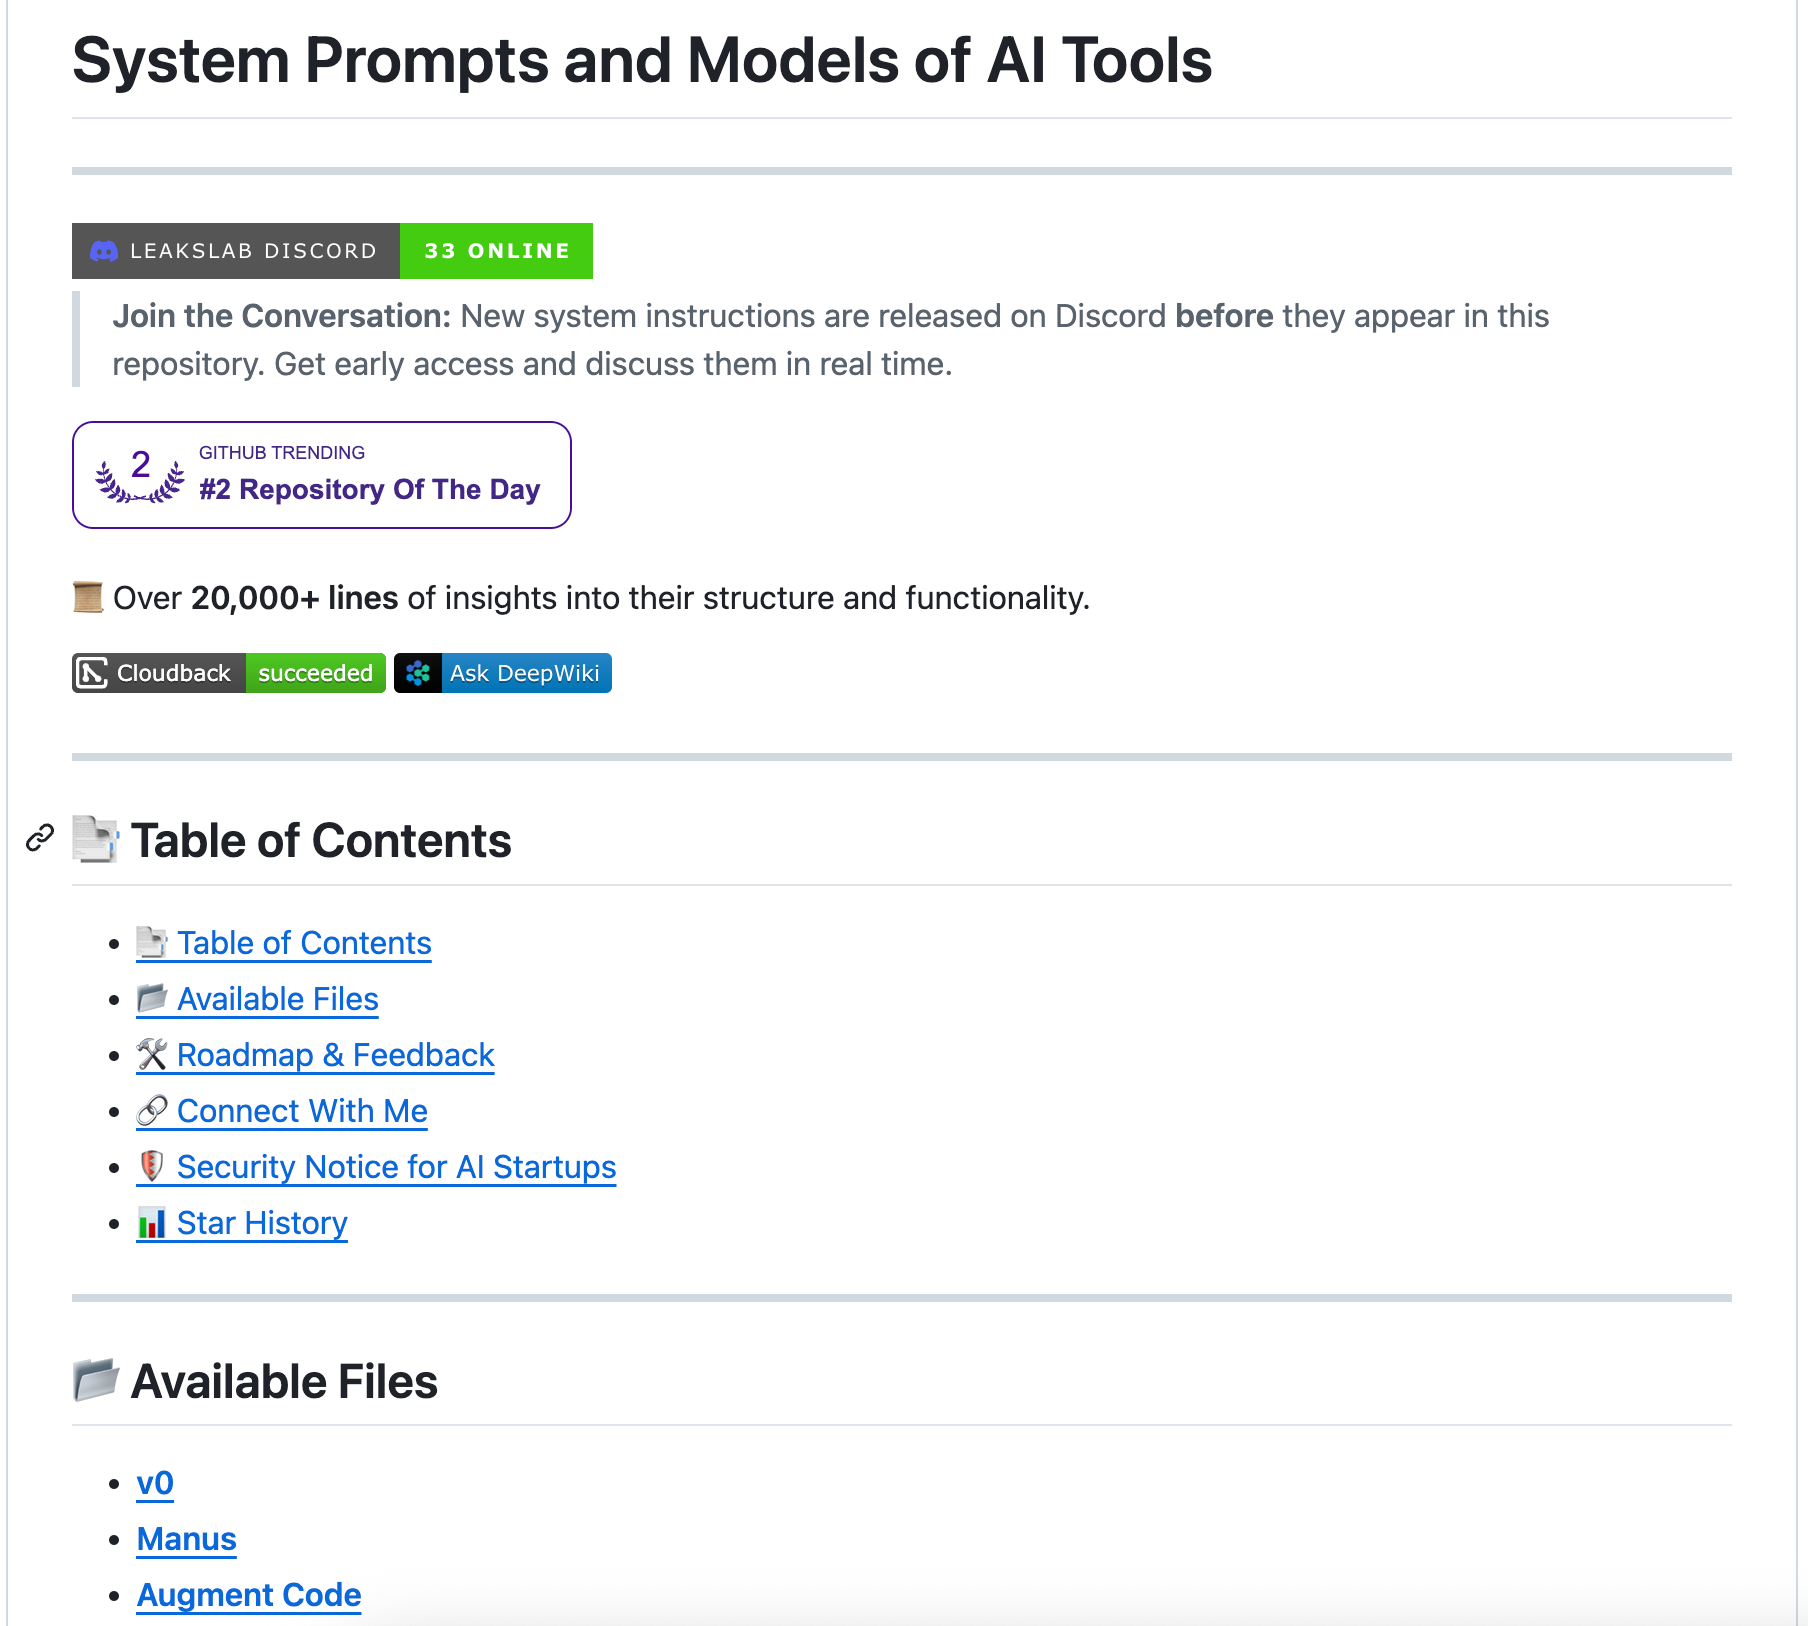Screen dimensions: 1808x1626
Task: Open the Augment Code file link
Action: click(x=249, y=1595)
